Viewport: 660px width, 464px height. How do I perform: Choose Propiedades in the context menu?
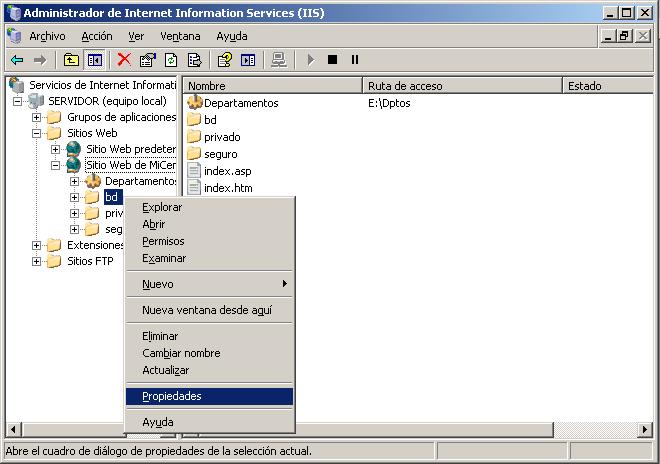click(172, 396)
